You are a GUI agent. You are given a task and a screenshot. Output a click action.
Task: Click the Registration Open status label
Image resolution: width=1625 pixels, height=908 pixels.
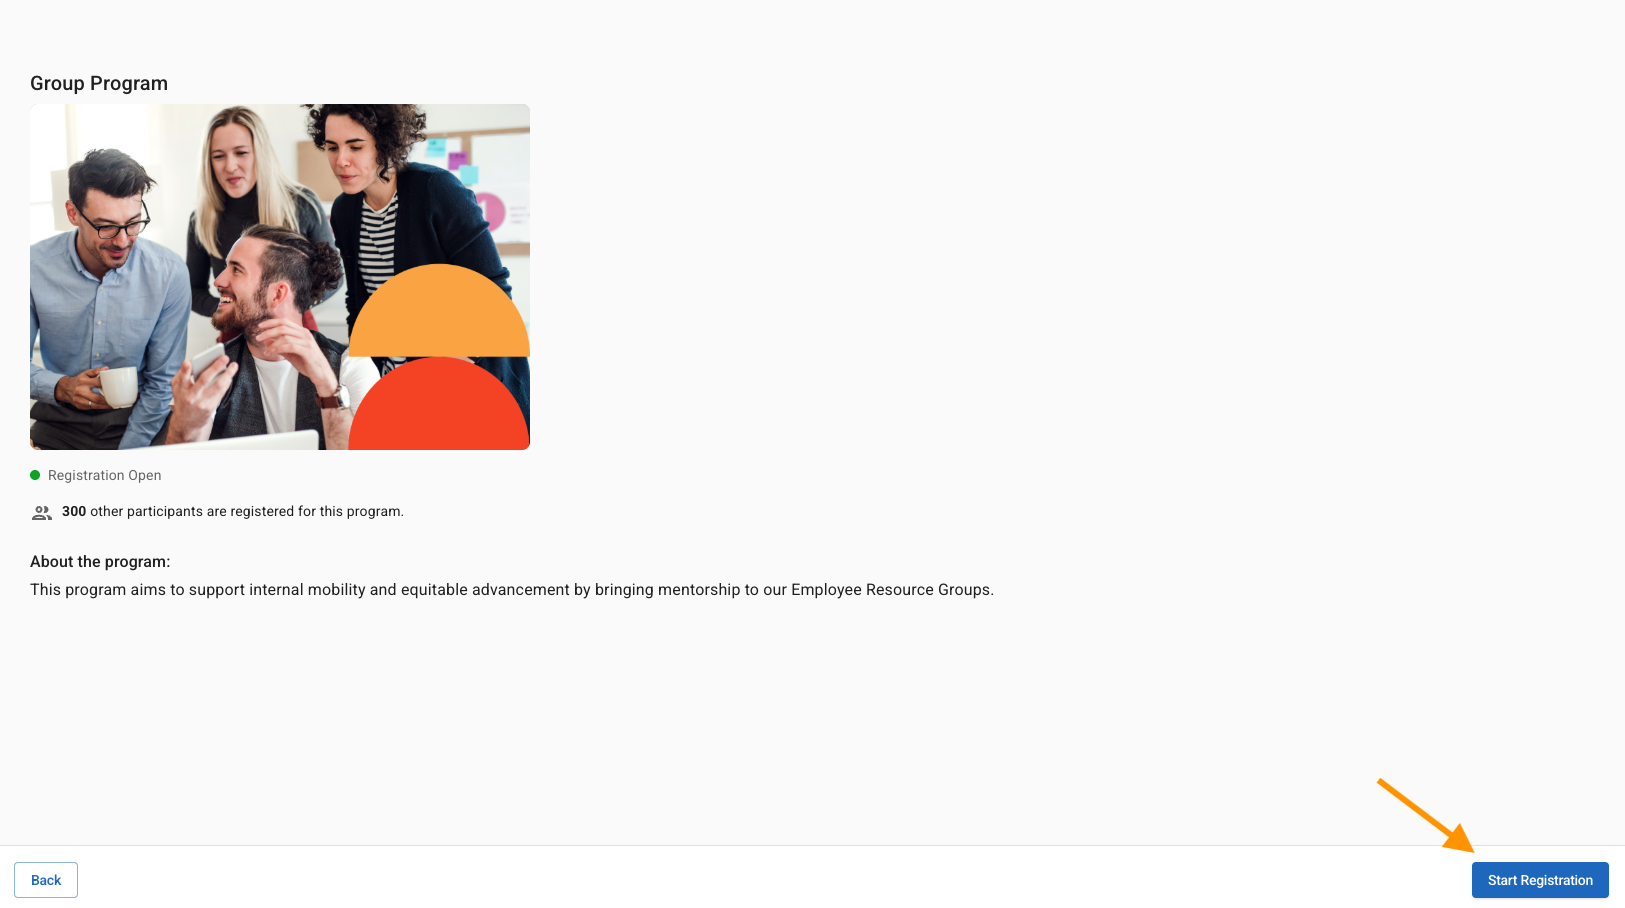[104, 475]
